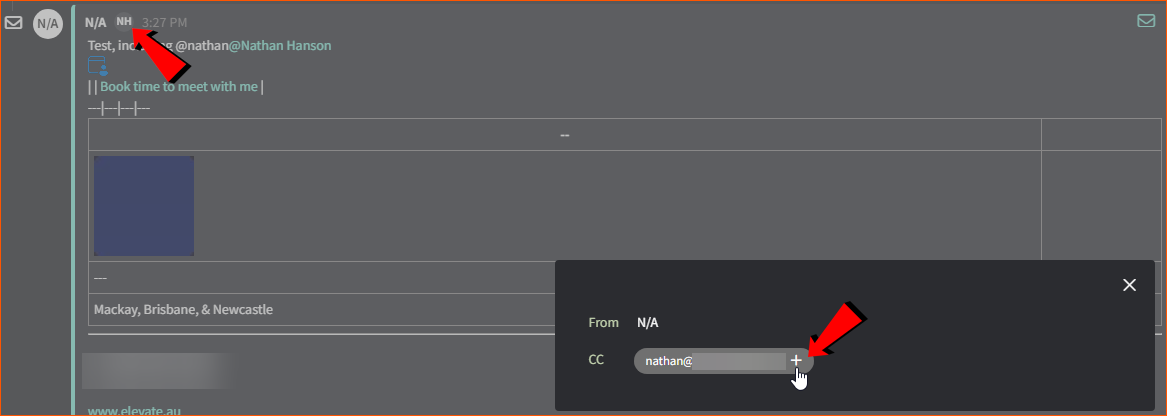The image size is (1167, 416).
Task: Click the envelope icon left of the avatar
Action: 13,22
